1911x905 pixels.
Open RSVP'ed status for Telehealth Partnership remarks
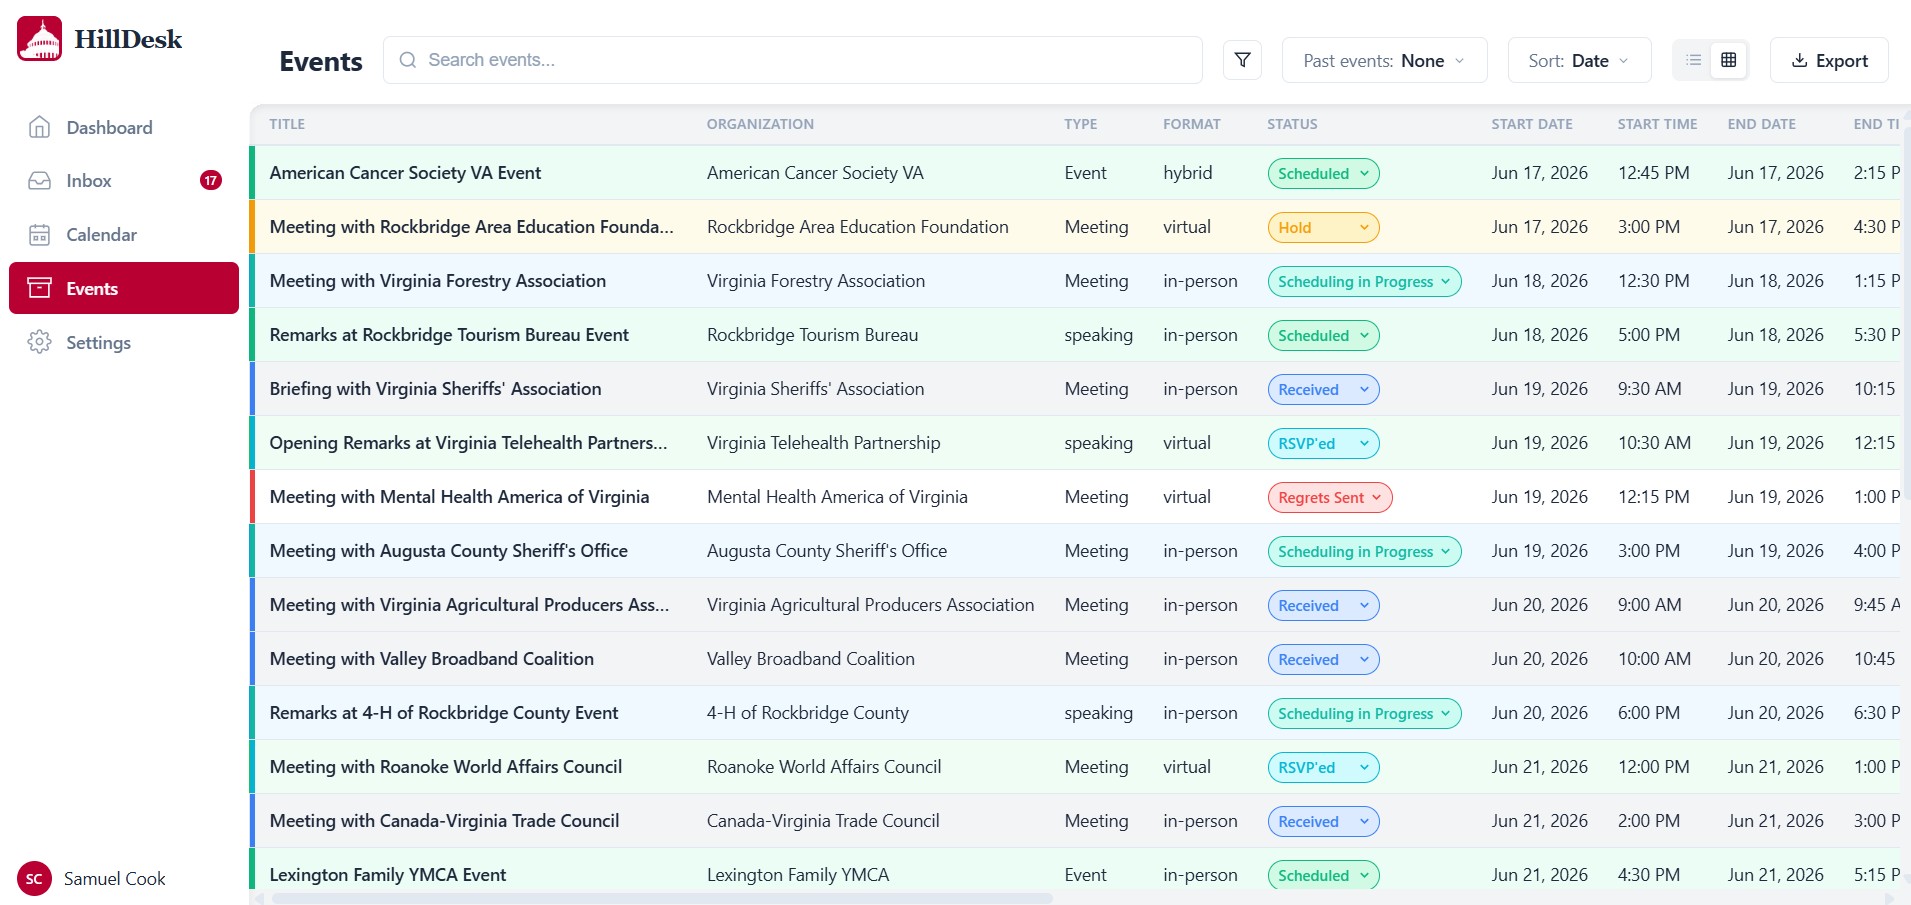click(x=1323, y=443)
